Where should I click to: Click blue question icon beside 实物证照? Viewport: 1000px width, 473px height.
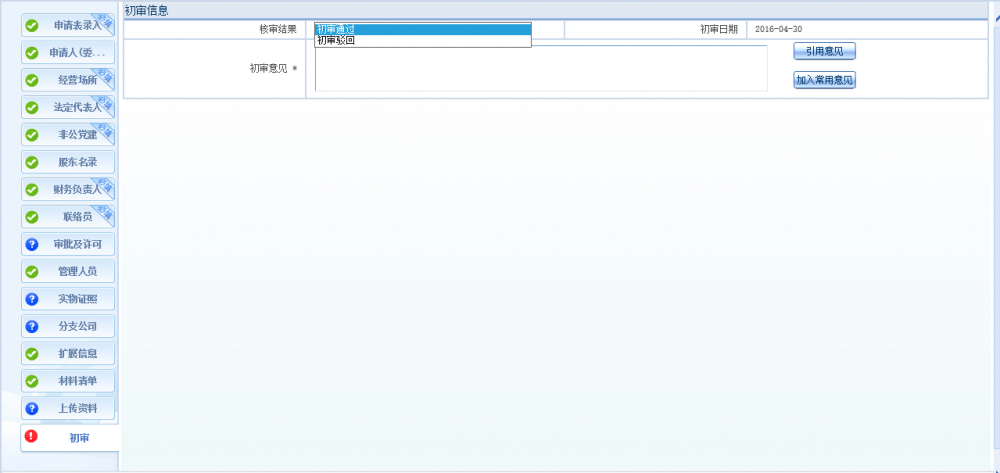coord(31,299)
